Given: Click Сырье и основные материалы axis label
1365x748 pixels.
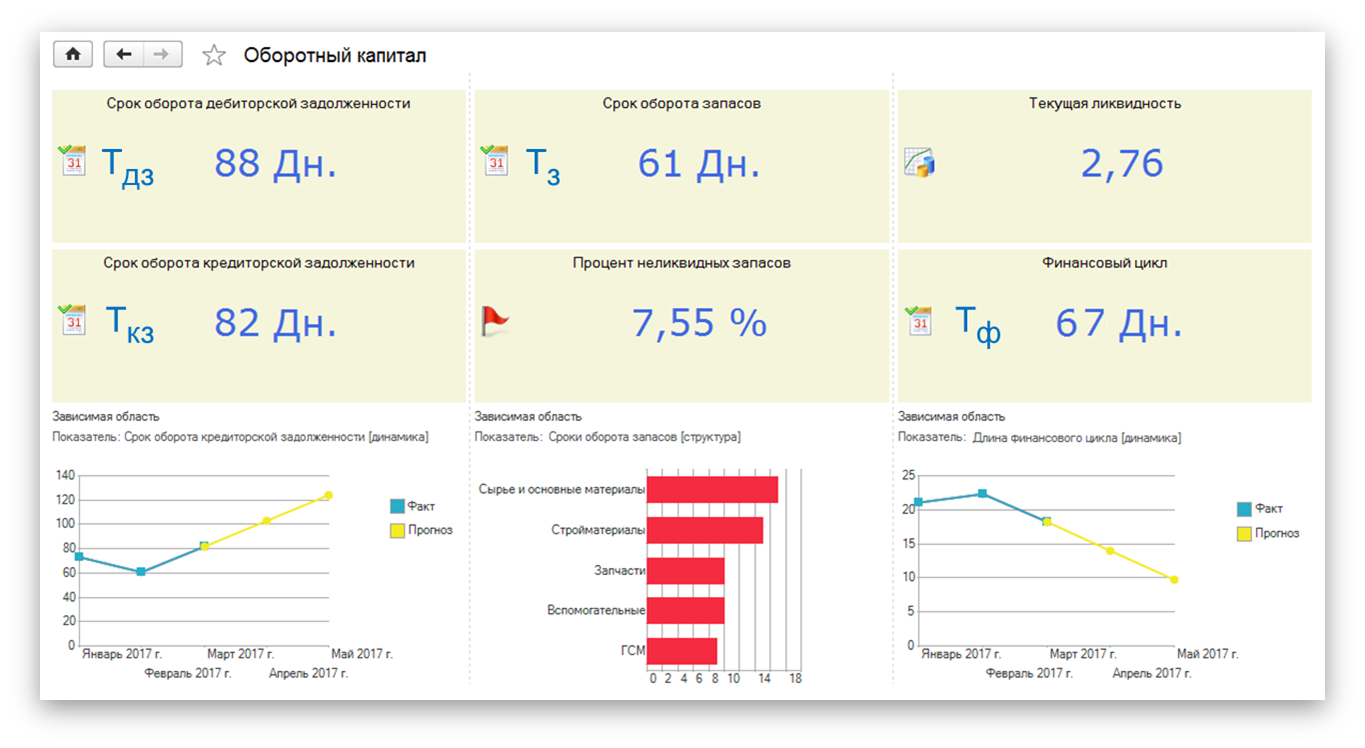Looking at the screenshot, I should coord(562,490).
